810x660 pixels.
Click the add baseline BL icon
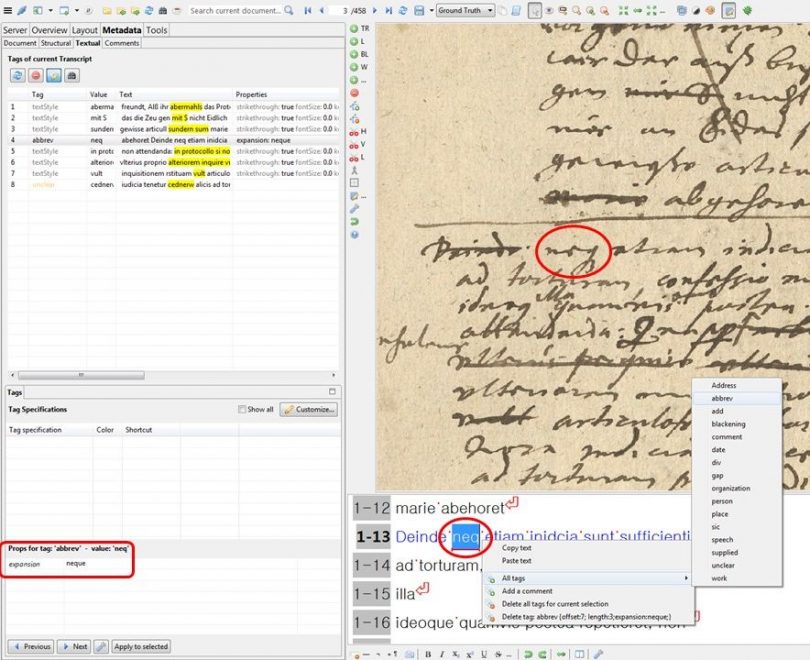coord(355,54)
